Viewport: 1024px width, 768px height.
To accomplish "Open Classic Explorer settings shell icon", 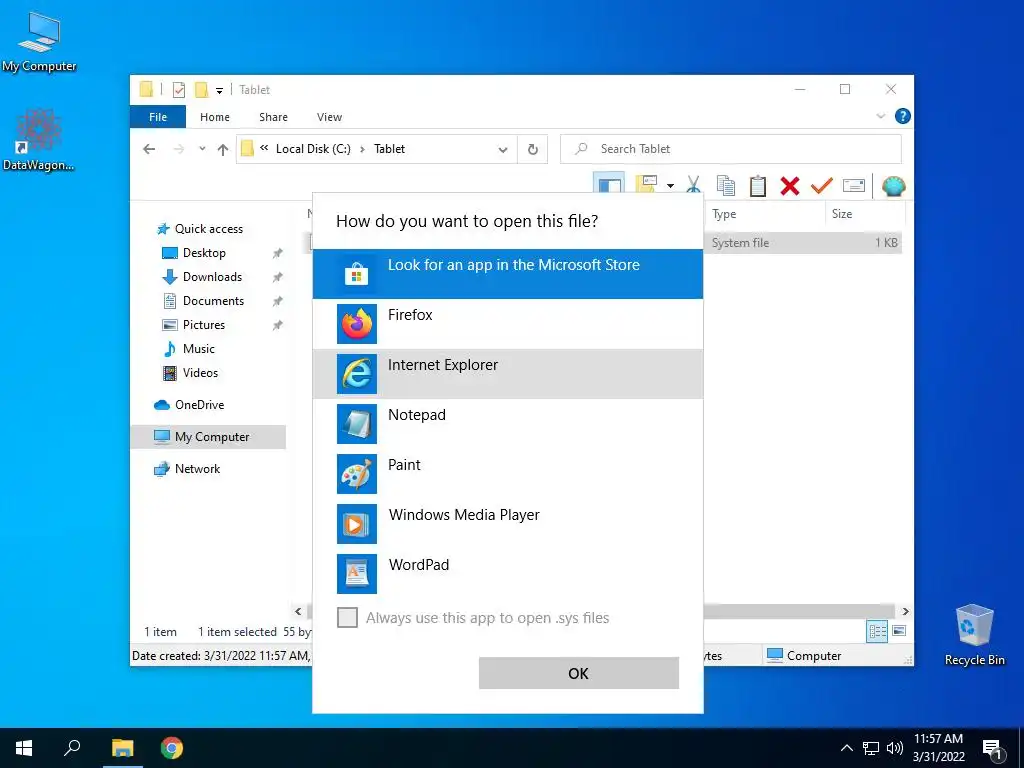I will 893,186.
